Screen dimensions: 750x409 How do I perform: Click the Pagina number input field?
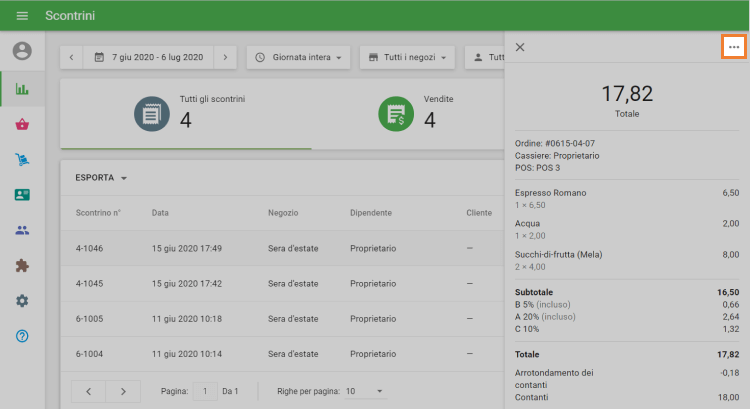205,391
